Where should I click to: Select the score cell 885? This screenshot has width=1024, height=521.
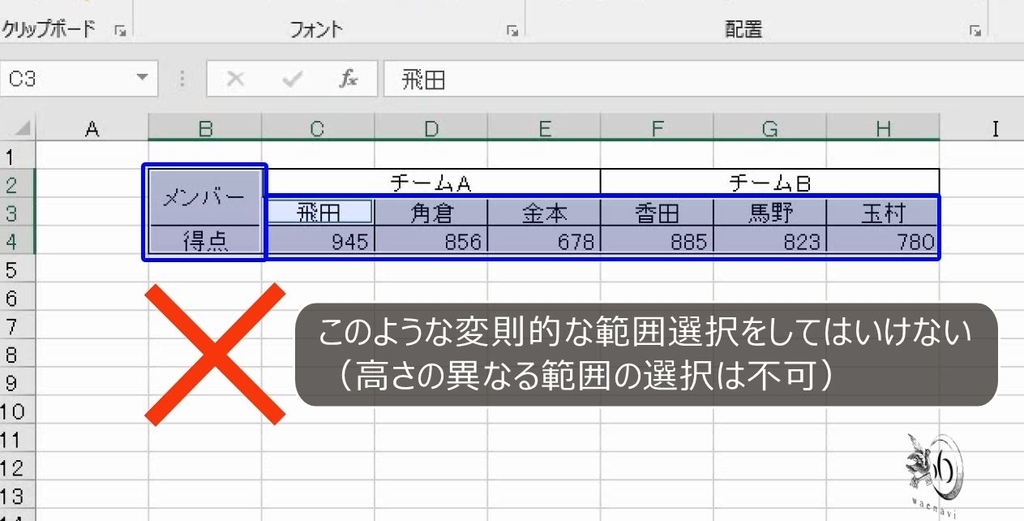(x=657, y=240)
